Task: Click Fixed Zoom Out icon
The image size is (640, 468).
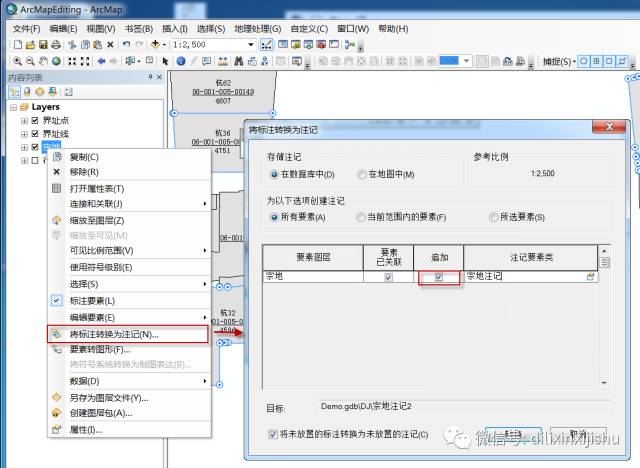Action: [85, 61]
